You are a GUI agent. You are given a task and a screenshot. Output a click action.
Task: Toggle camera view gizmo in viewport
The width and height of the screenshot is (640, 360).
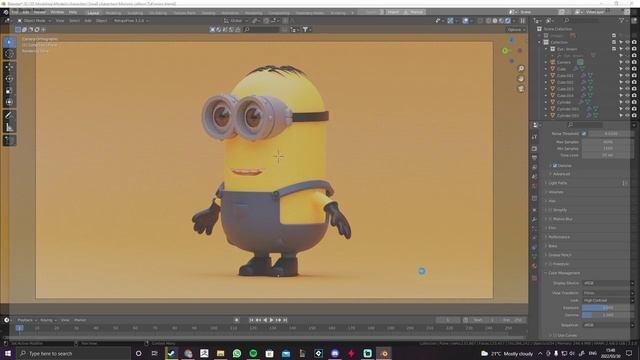pos(521,89)
